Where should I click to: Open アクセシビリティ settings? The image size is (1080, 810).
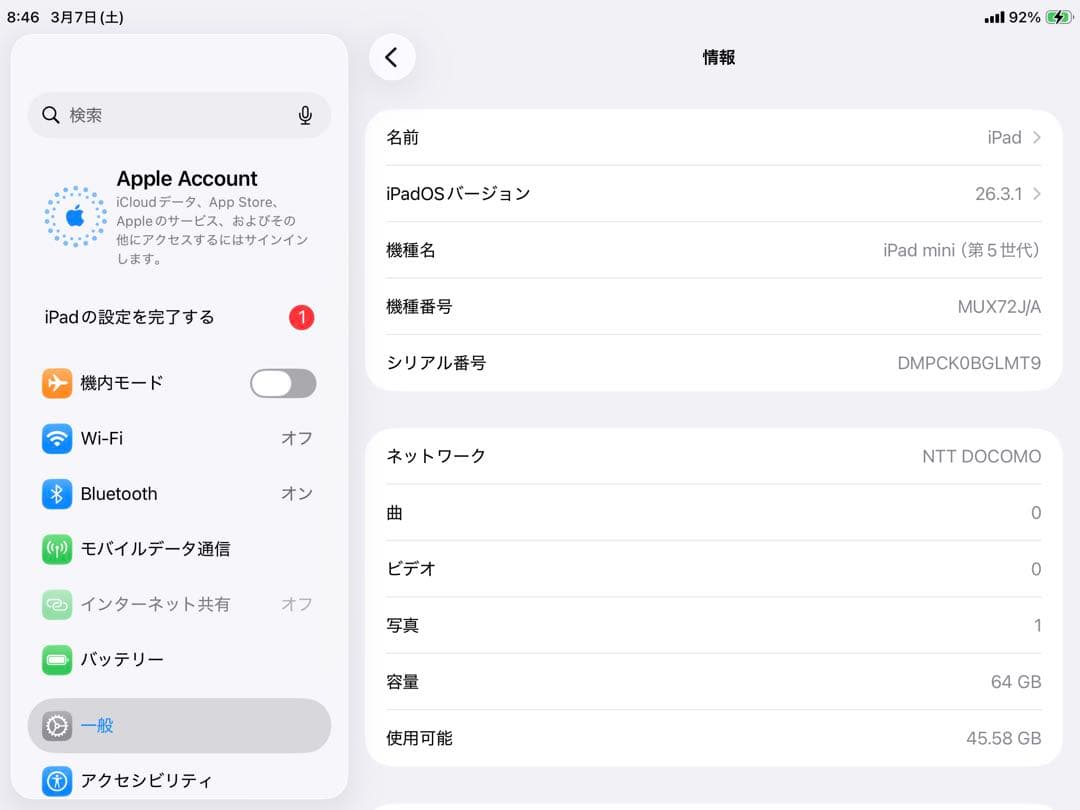coord(179,780)
